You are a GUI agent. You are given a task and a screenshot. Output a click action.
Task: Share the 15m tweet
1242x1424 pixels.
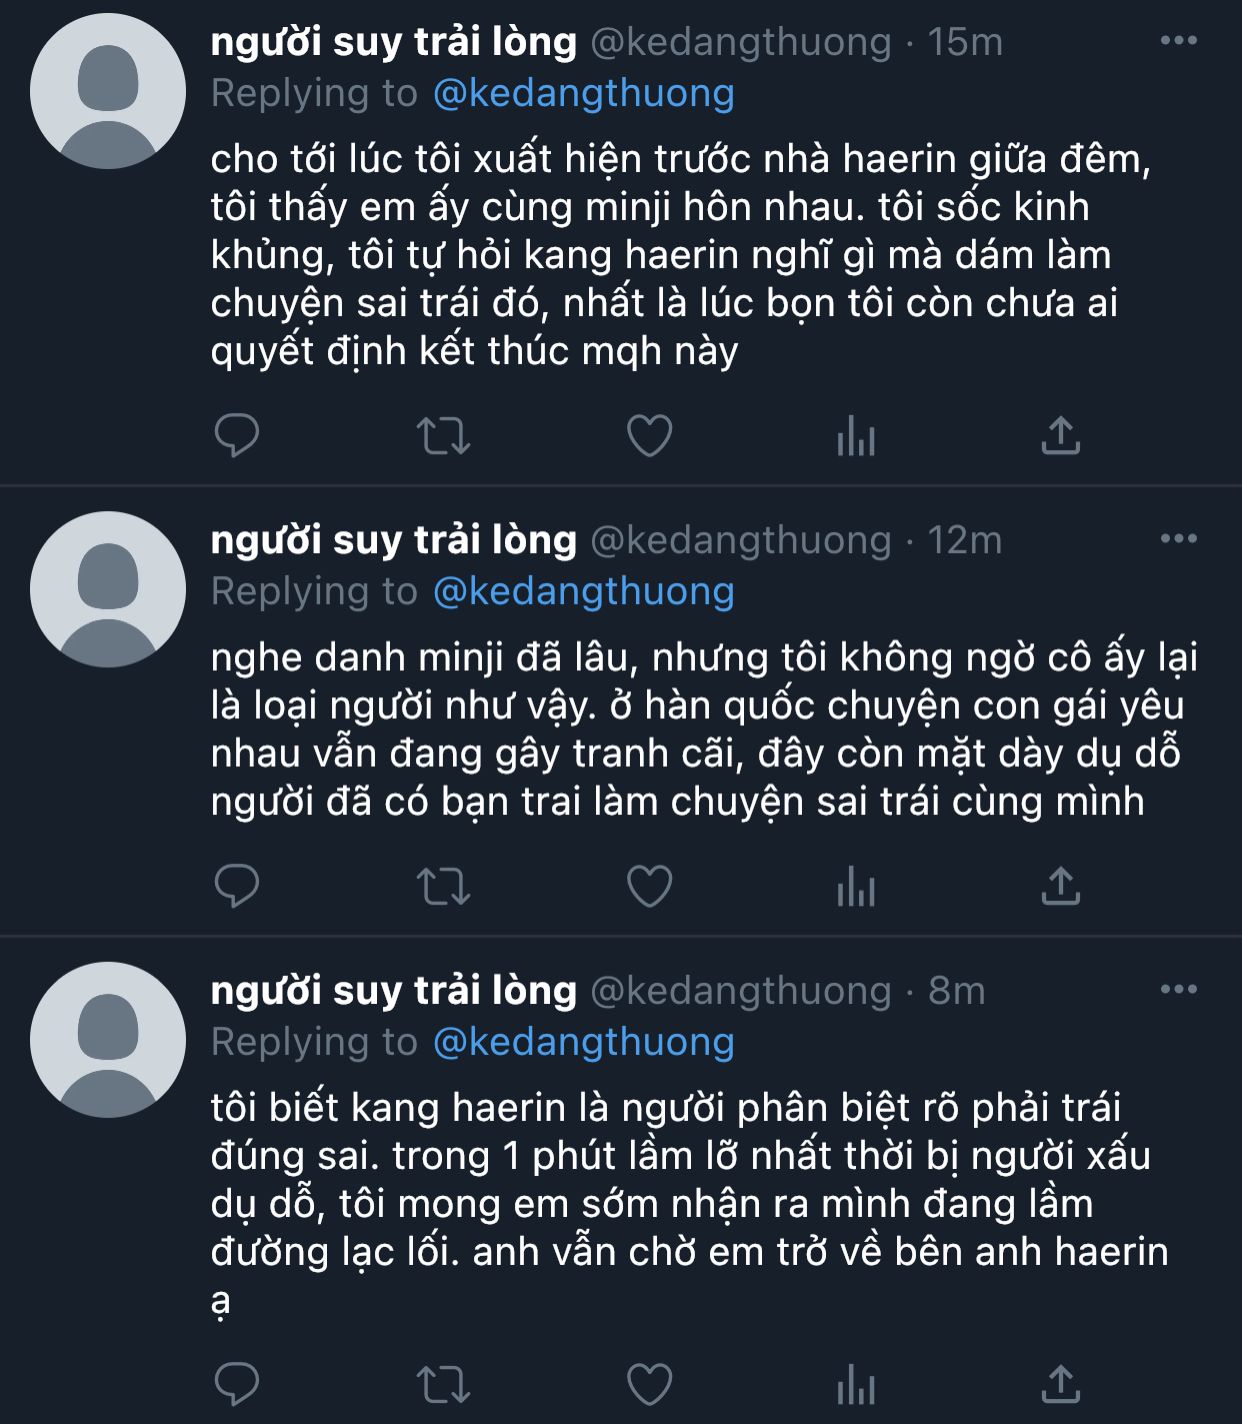point(1061,436)
